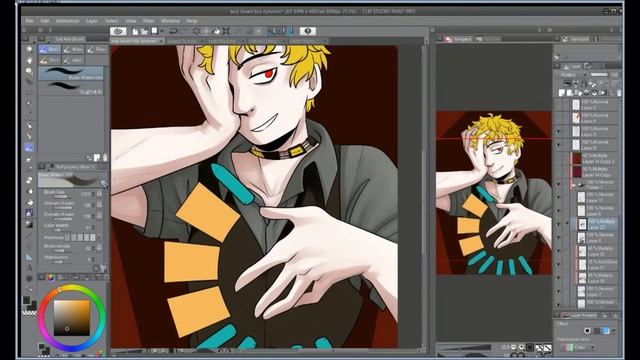This screenshot has height=360, width=640.
Task: Select the Hardness indicator boxes
Action: pyautogui.click(x=80, y=238)
